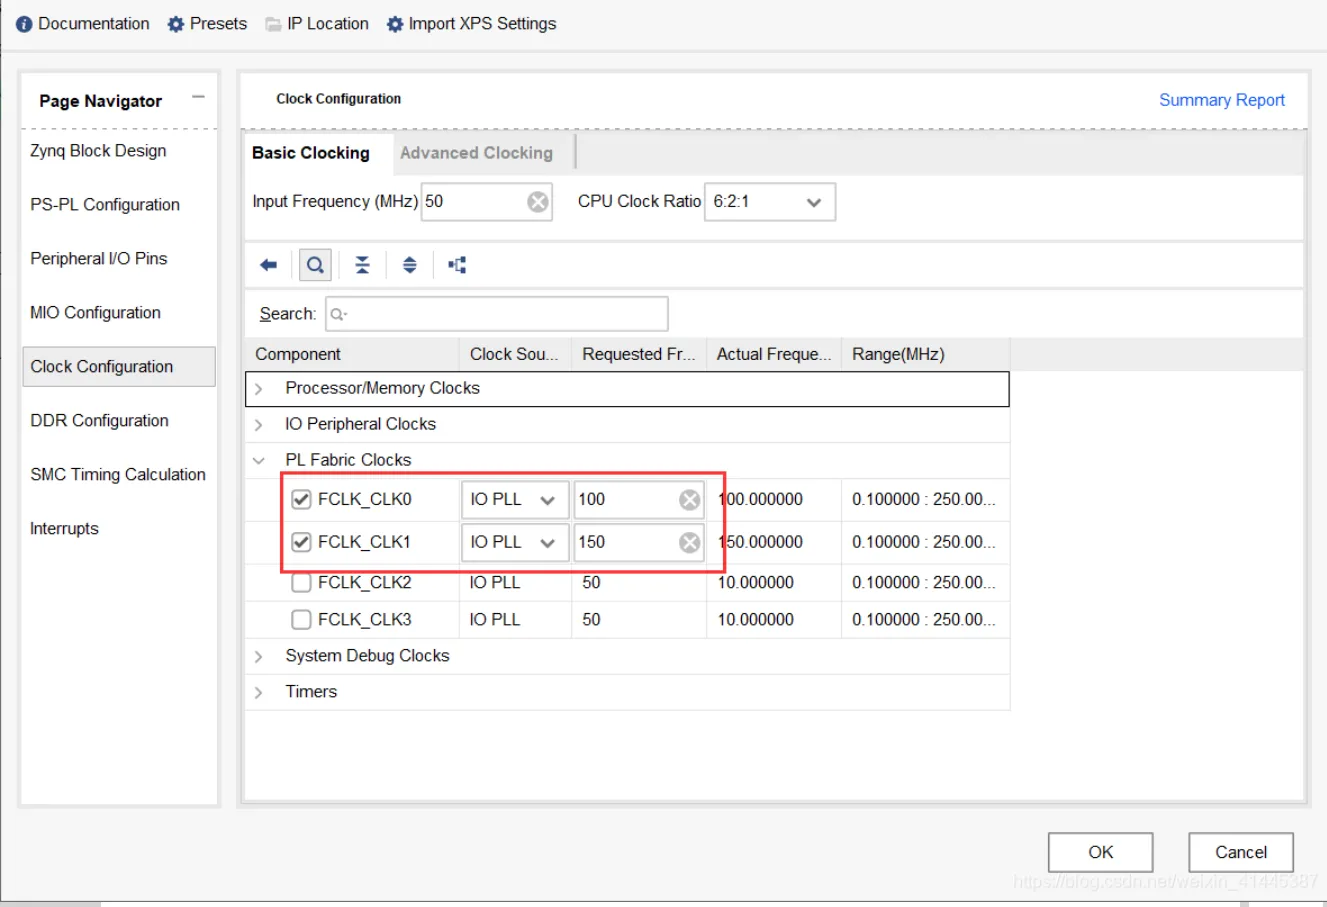Expand IO Peripheral Clocks group
The image size is (1327, 907).
pos(259,425)
